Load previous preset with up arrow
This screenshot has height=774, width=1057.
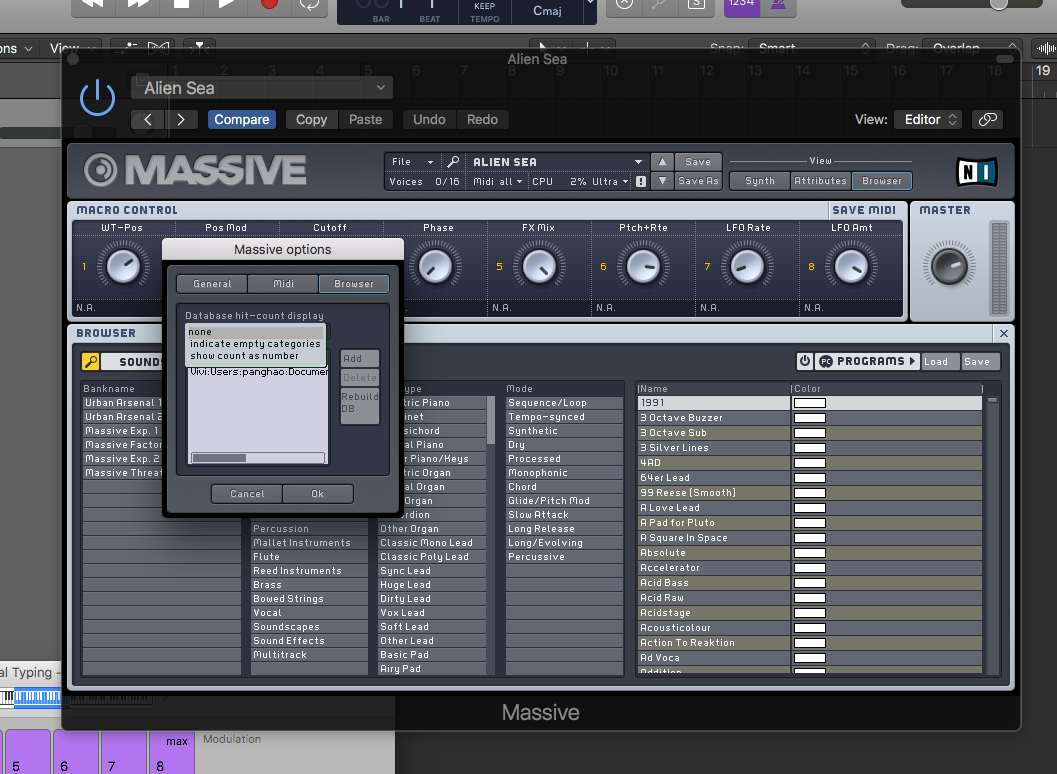[x=662, y=162]
